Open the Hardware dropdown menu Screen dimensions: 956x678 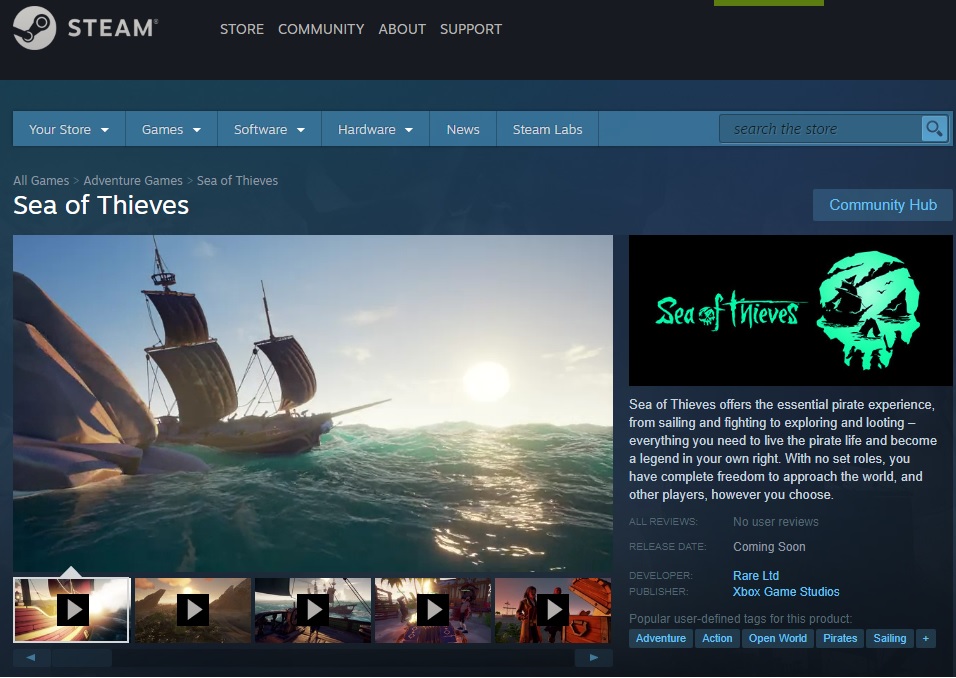click(376, 129)
